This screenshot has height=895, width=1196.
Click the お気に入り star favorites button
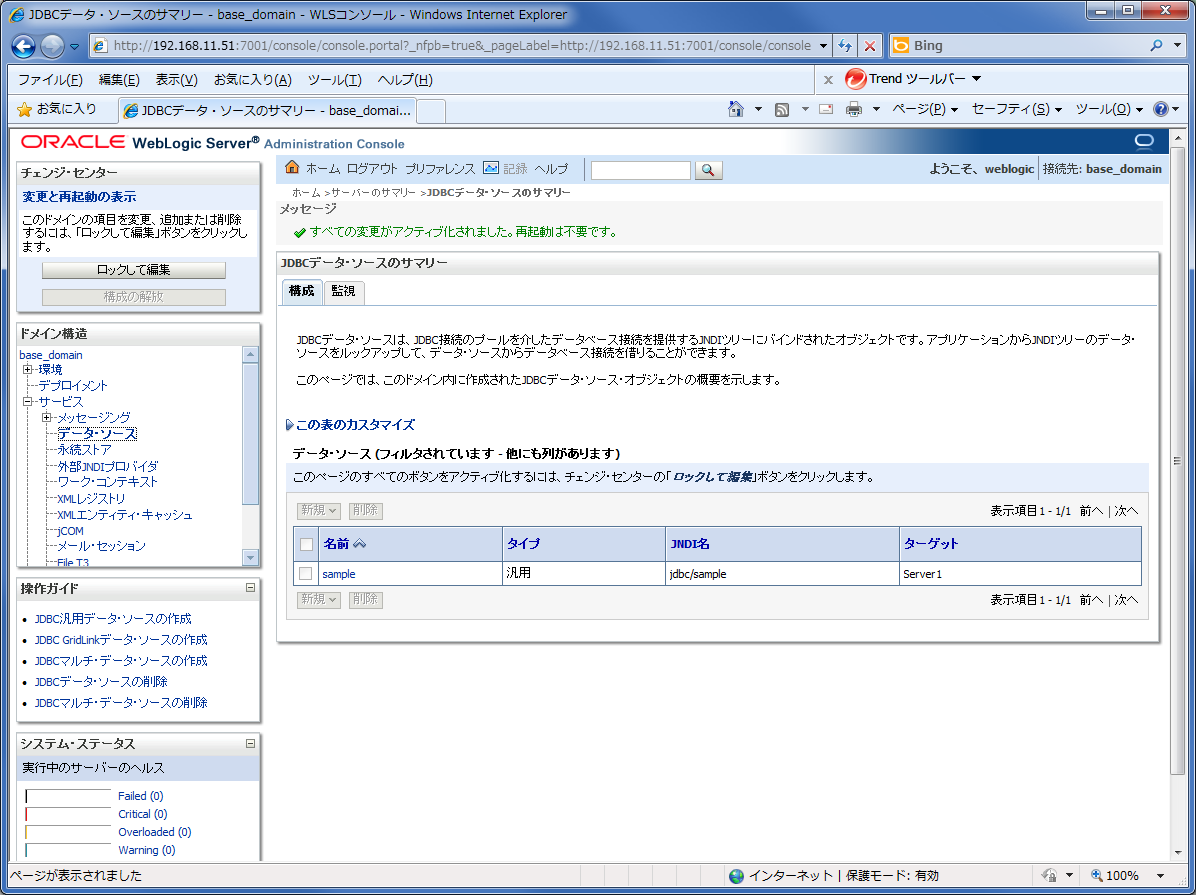pyautogui.click(x=57, y=109)
